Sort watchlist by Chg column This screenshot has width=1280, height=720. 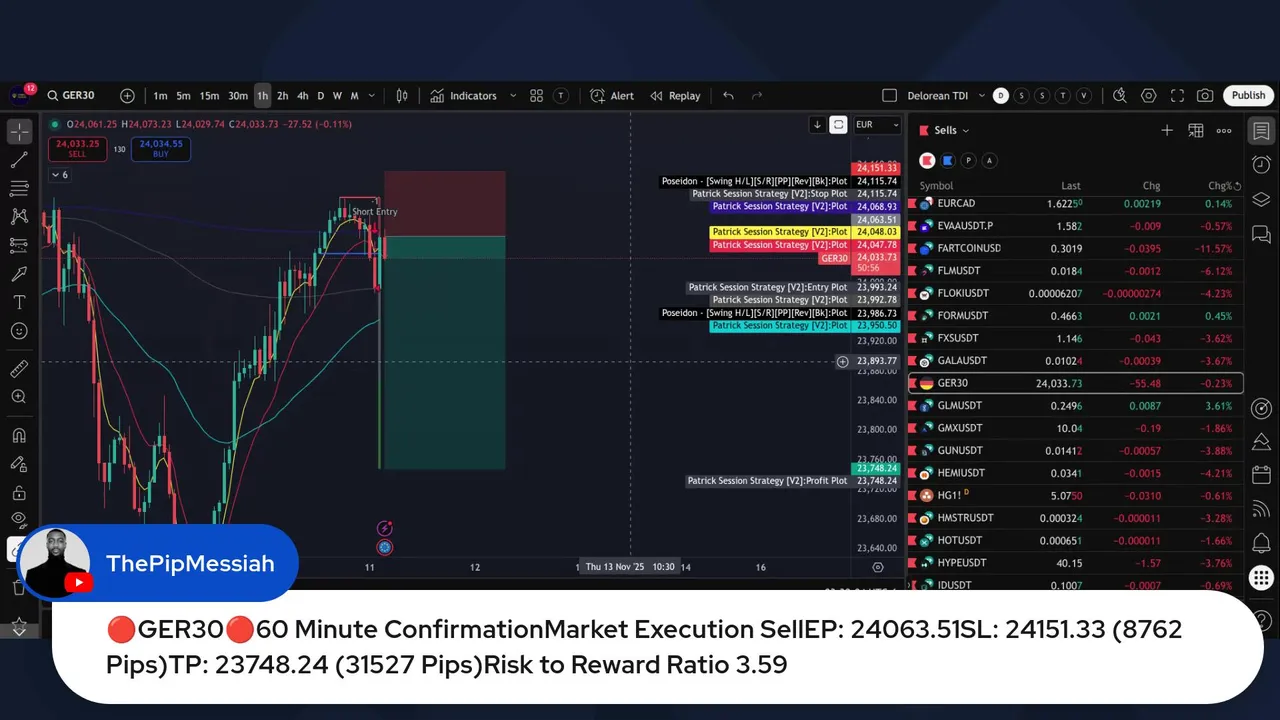tap(1151, 186)
